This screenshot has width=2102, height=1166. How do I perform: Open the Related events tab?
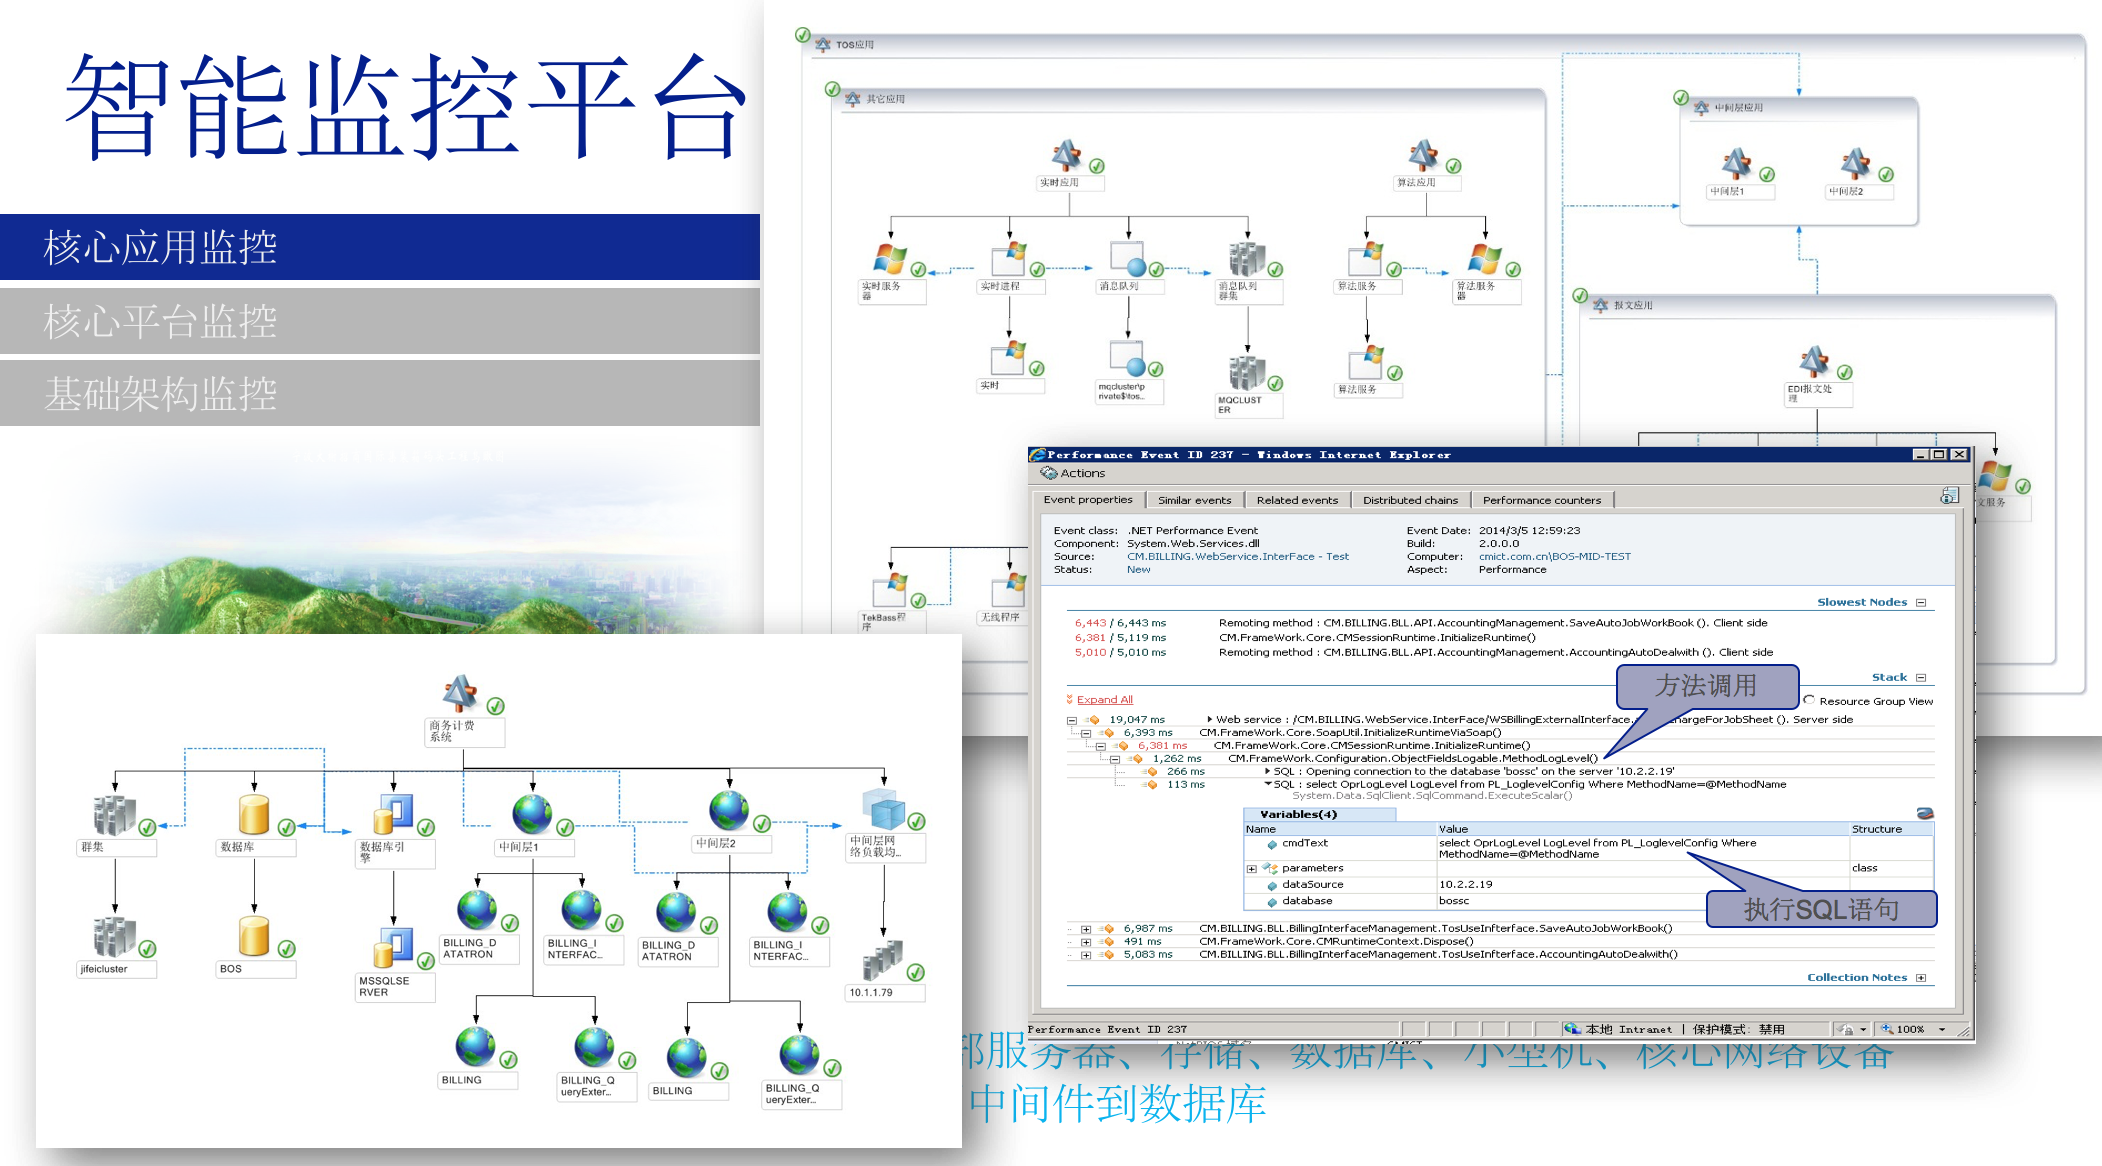click(1297, 500)
